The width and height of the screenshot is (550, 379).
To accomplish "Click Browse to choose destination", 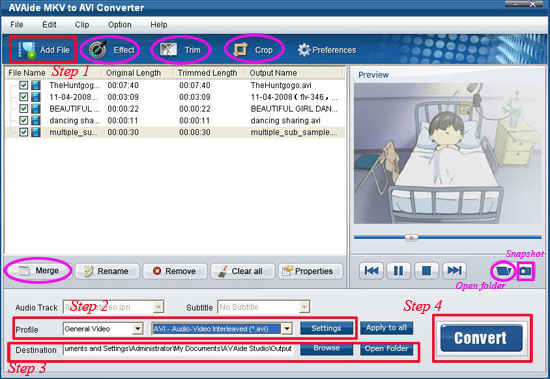I will point(327,348).
